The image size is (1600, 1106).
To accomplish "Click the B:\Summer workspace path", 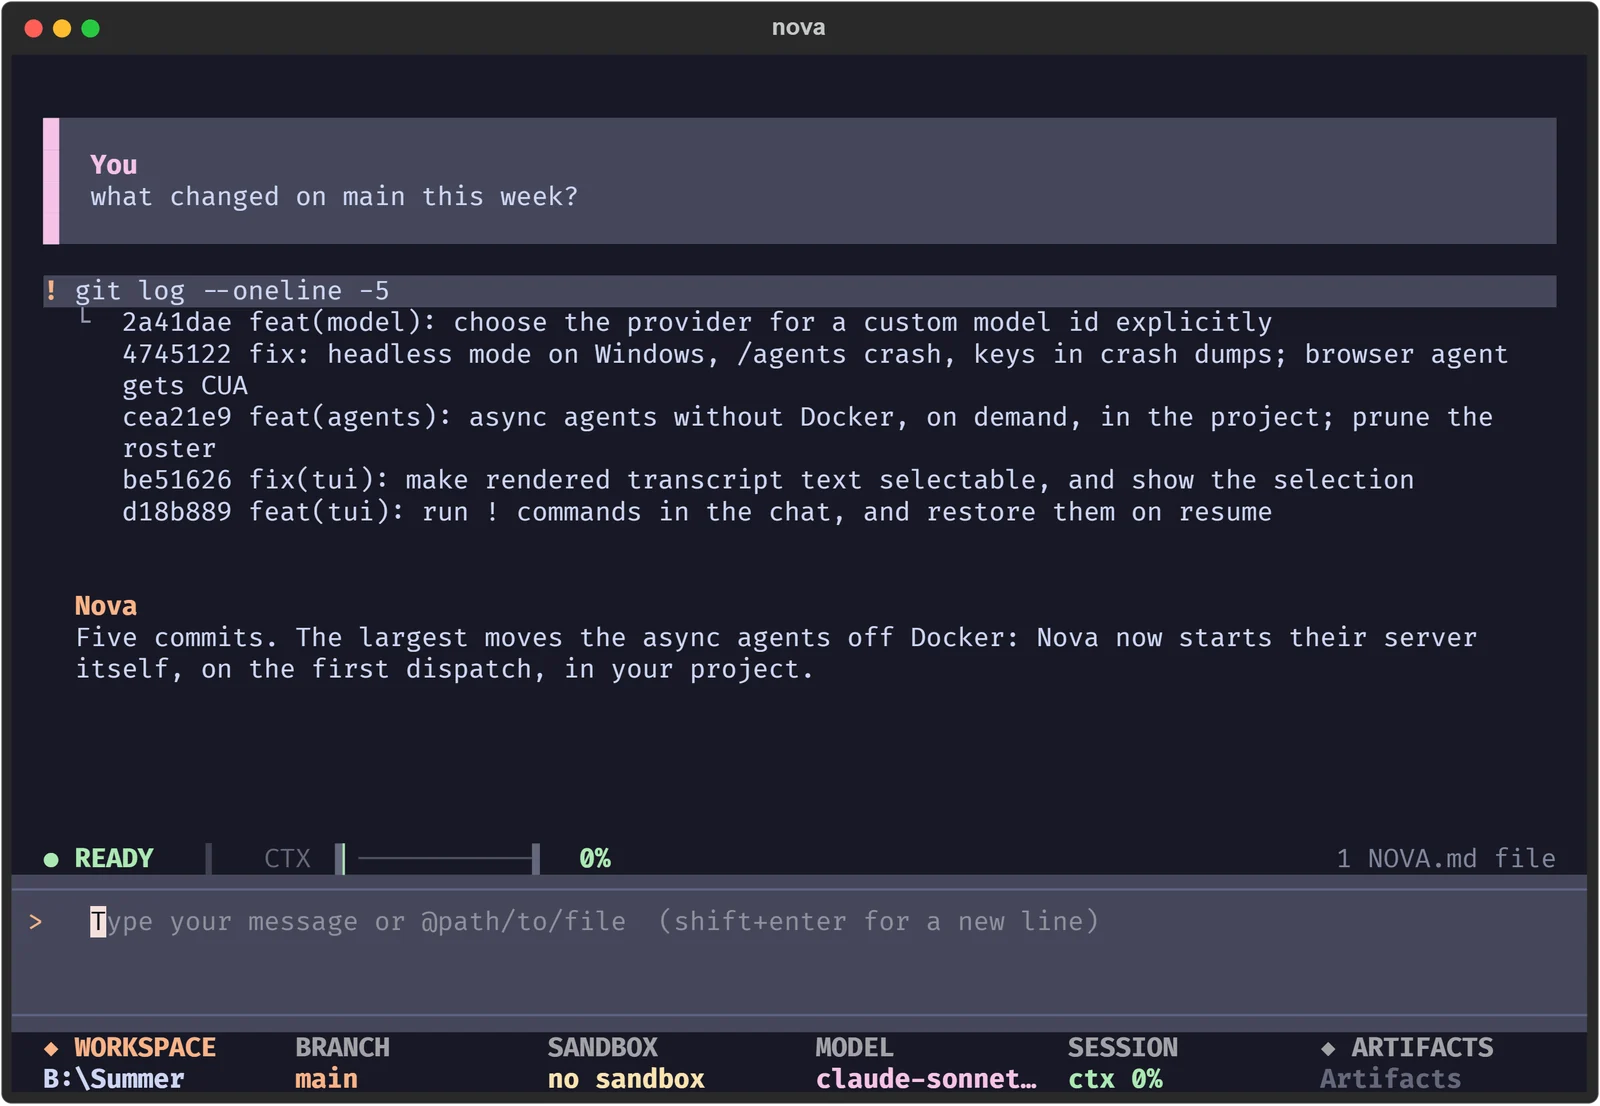I will click(114, 1079).
